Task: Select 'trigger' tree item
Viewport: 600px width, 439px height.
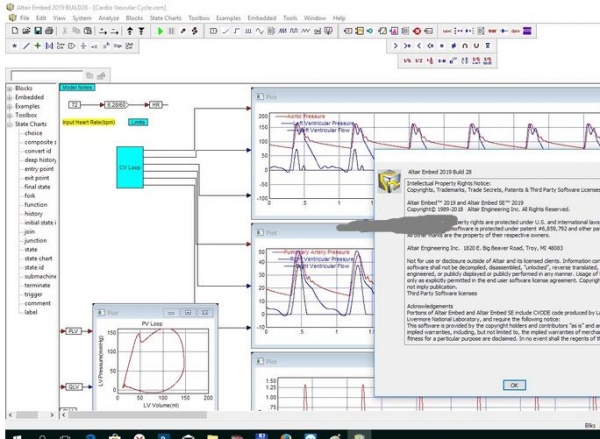Action: click(33, 294)
